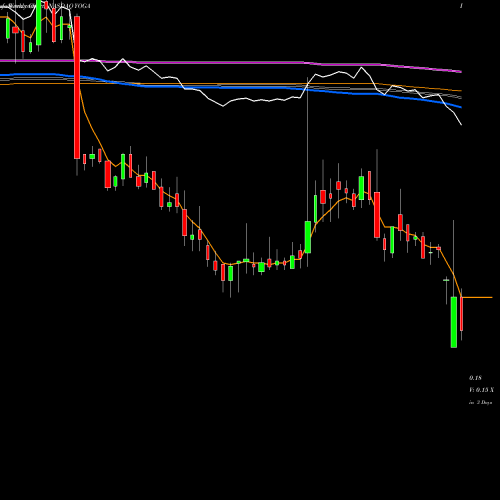Click the V: 0.15 X volume label
Screen dimensions: 500x500
coord(481,390)
